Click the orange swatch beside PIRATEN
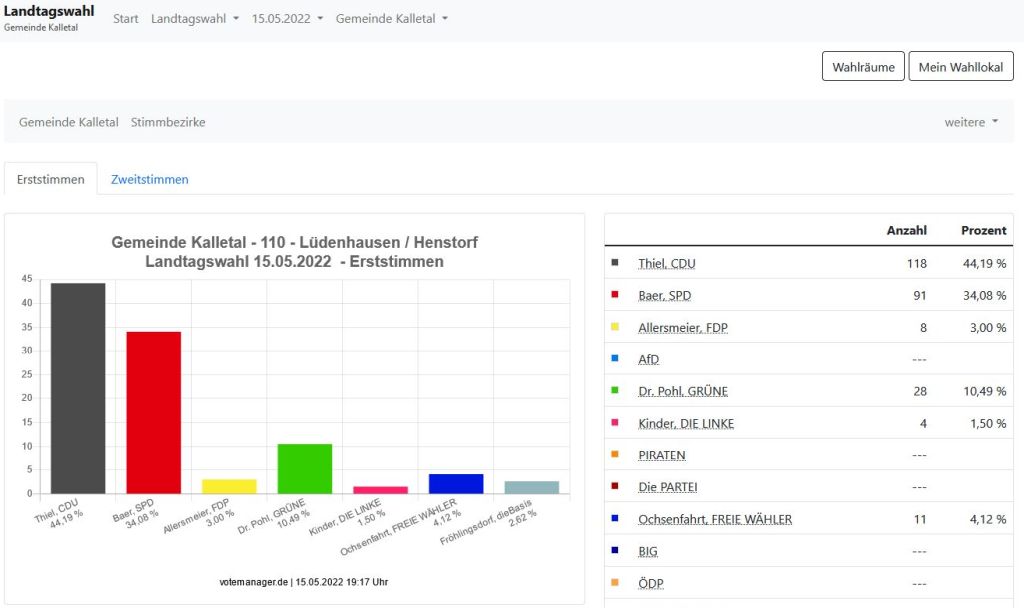 [x=615, y=454]
